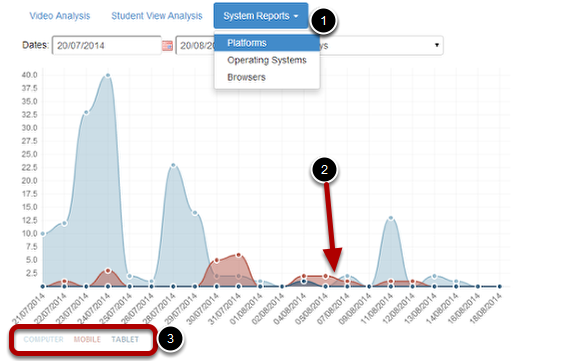
Task: Toggle the MOBILE legend series
Action: tap(87, 339)
